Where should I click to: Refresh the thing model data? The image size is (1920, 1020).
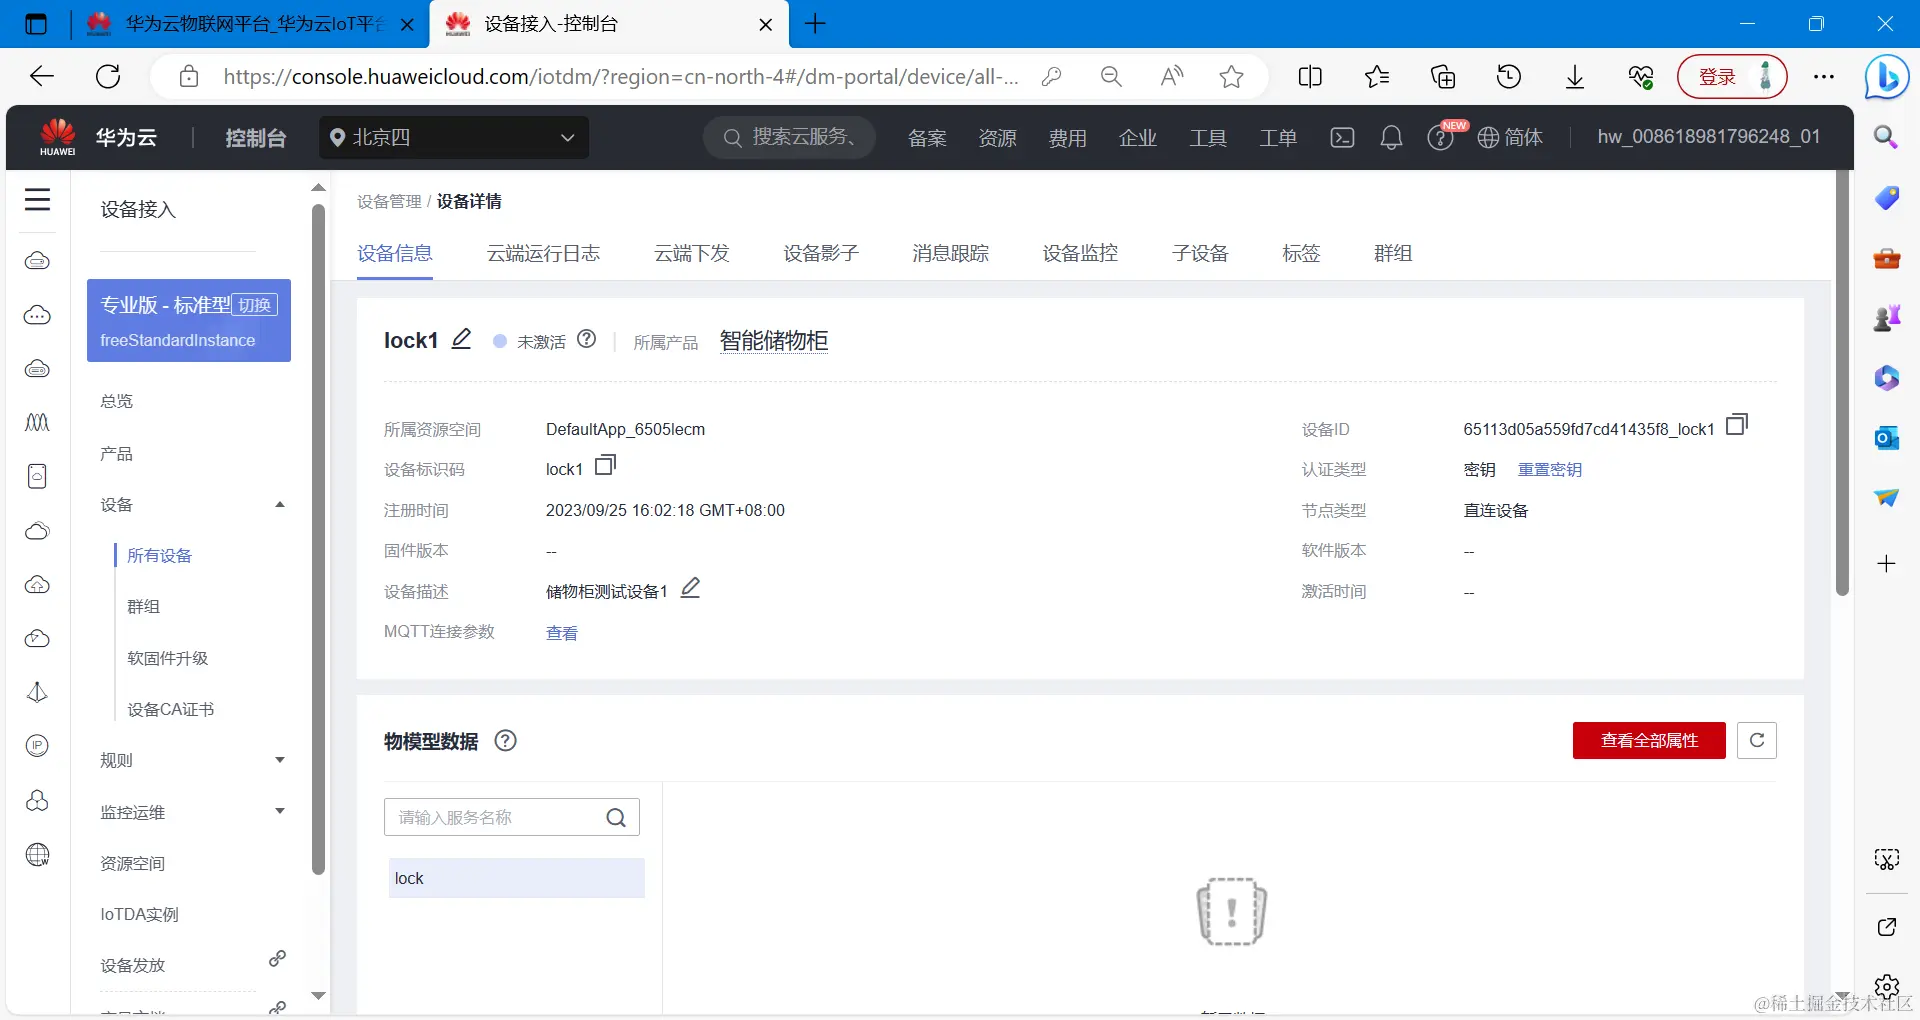[1757, 740]
